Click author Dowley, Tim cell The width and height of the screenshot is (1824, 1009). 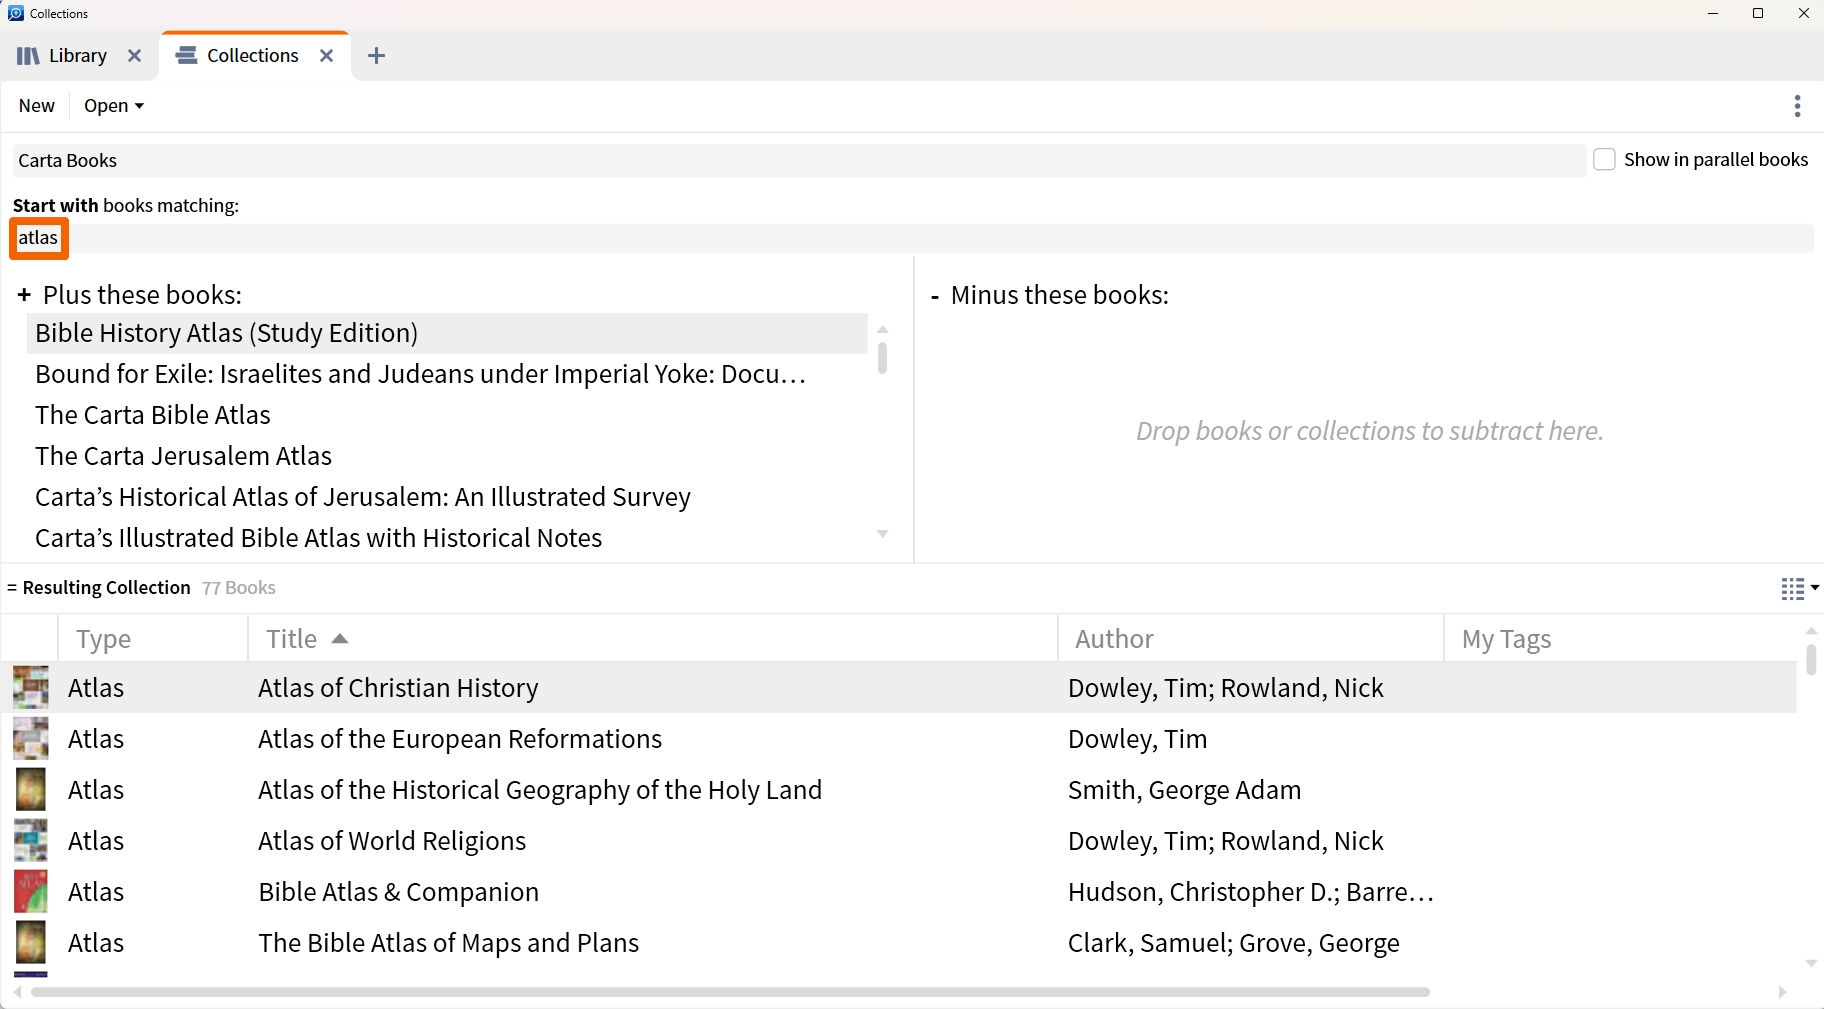(1137, 739)
